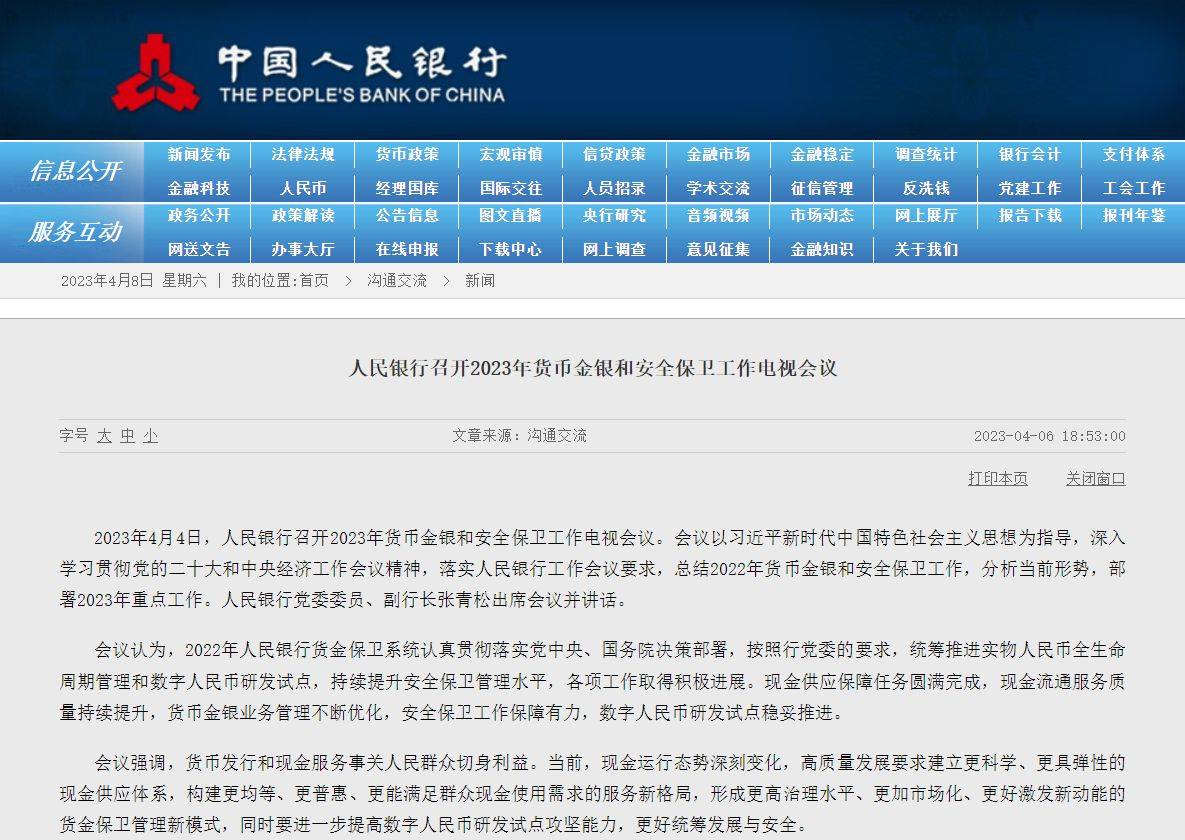Open the 新闻发布 menu item
Image resolution: width=1185 pixels, height=840 pixels.
point(202,155)
